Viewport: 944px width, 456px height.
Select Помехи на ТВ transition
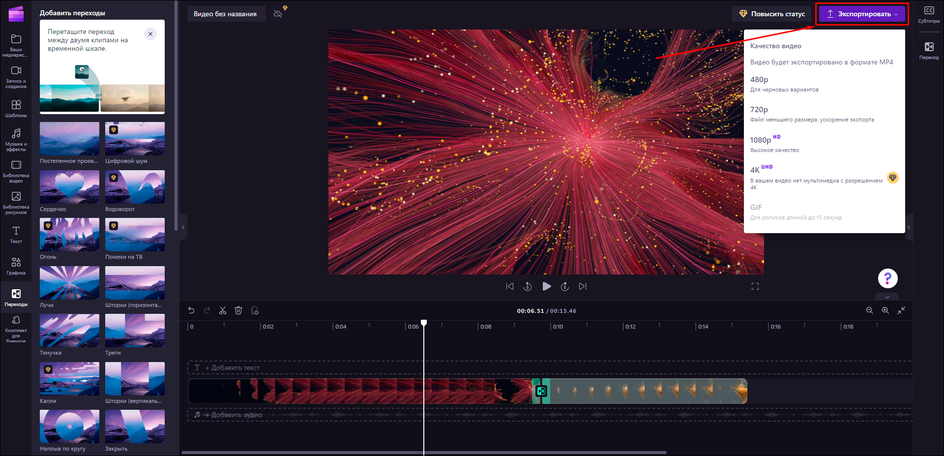point(135,235)
